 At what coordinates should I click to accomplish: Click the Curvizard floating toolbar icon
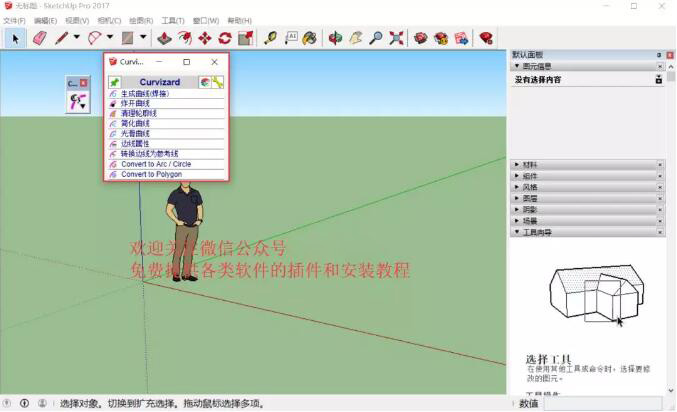tap(78, 101)
